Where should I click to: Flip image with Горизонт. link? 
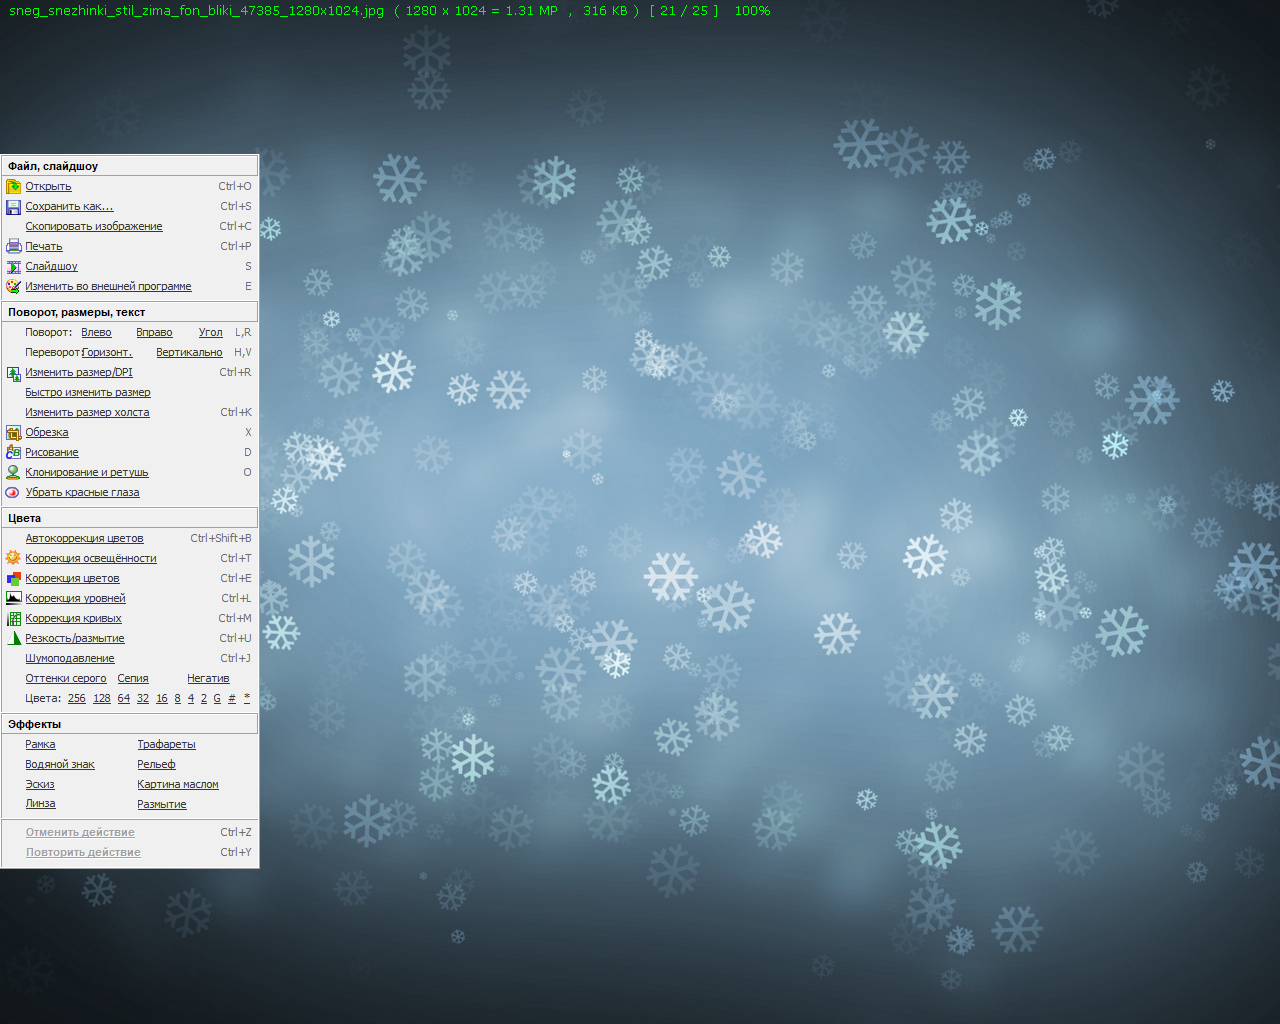(x=107, y=353)
